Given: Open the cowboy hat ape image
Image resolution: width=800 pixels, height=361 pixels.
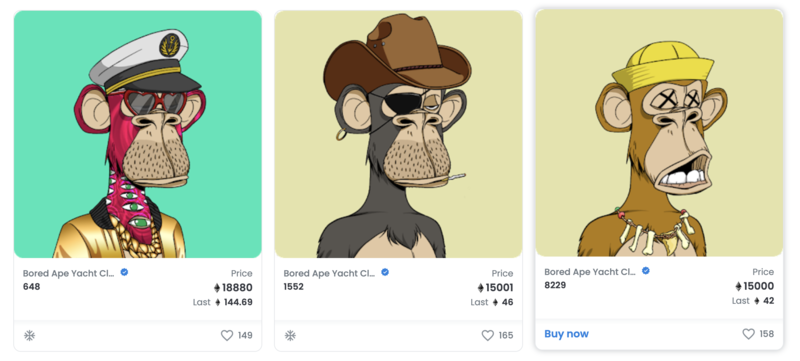Looking at the screenshot, I should [398, 134].
